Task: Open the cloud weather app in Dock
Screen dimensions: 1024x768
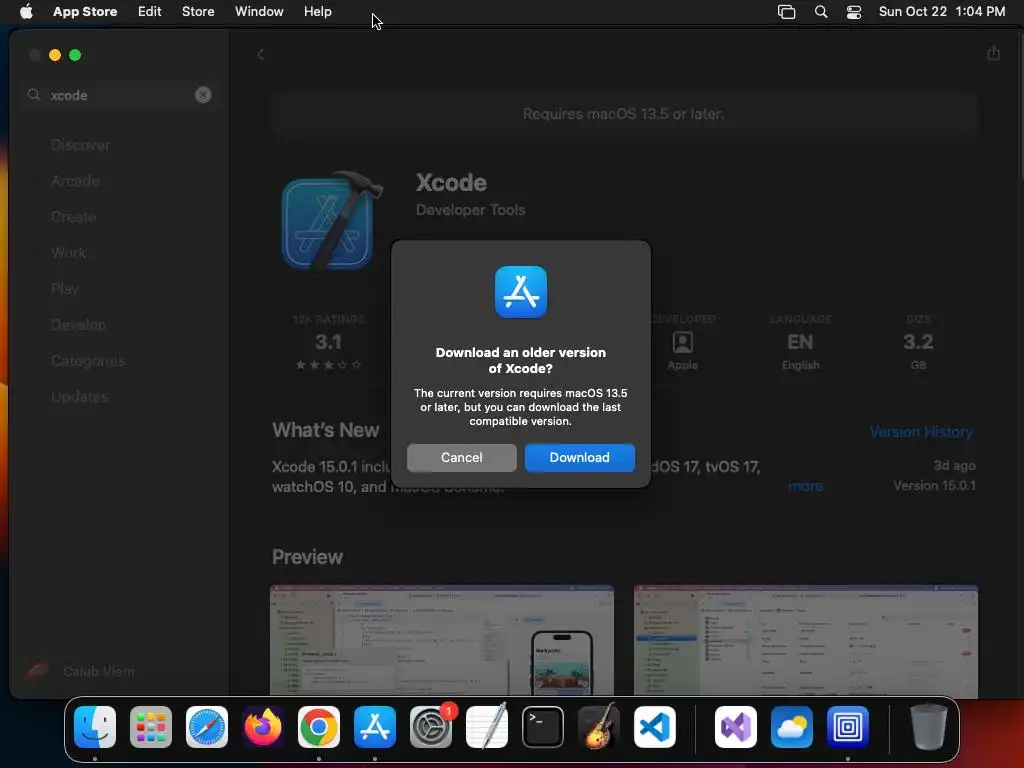Action: [792, 727]
